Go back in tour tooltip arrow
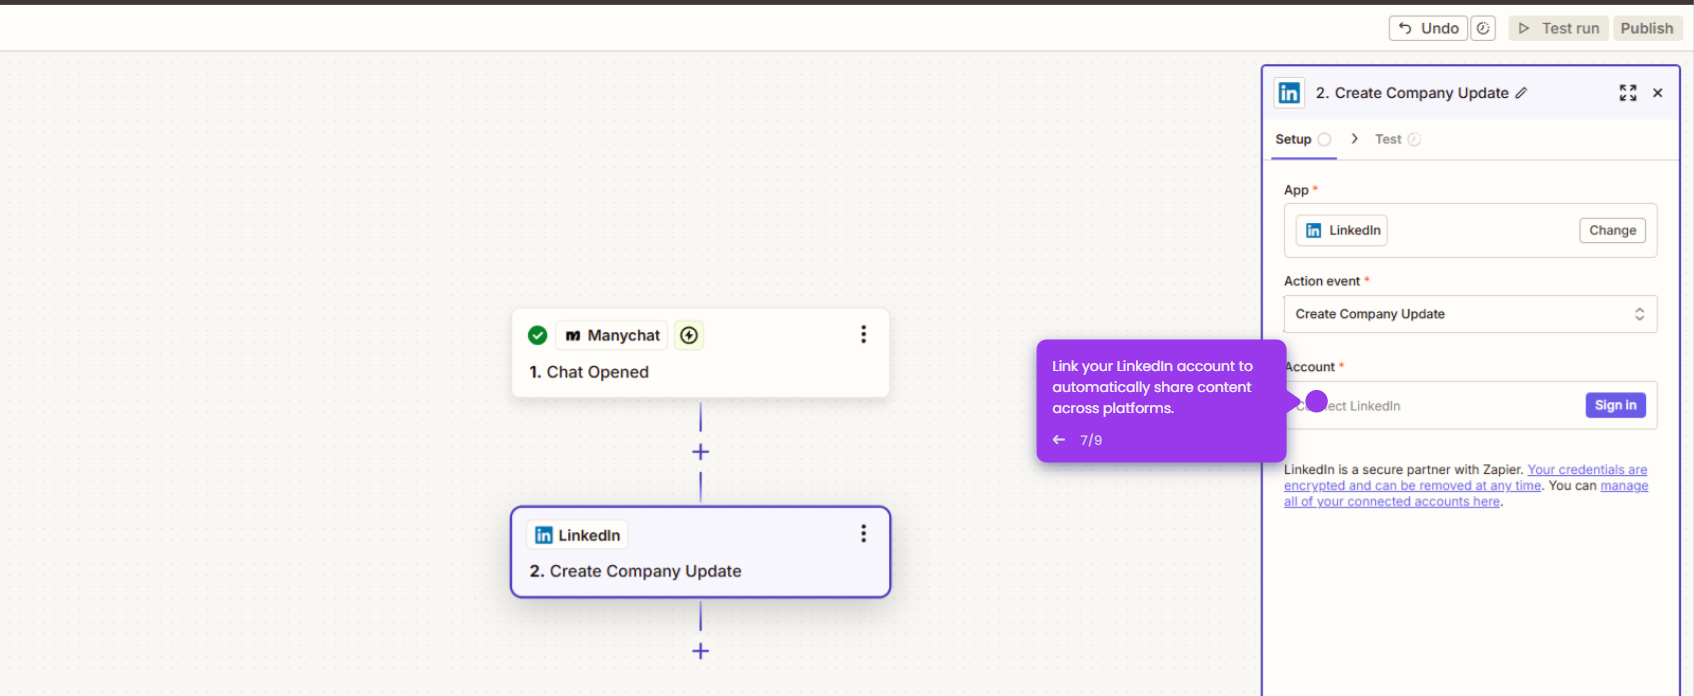This screenshot has height=696, width=1694. (1059, 440)
